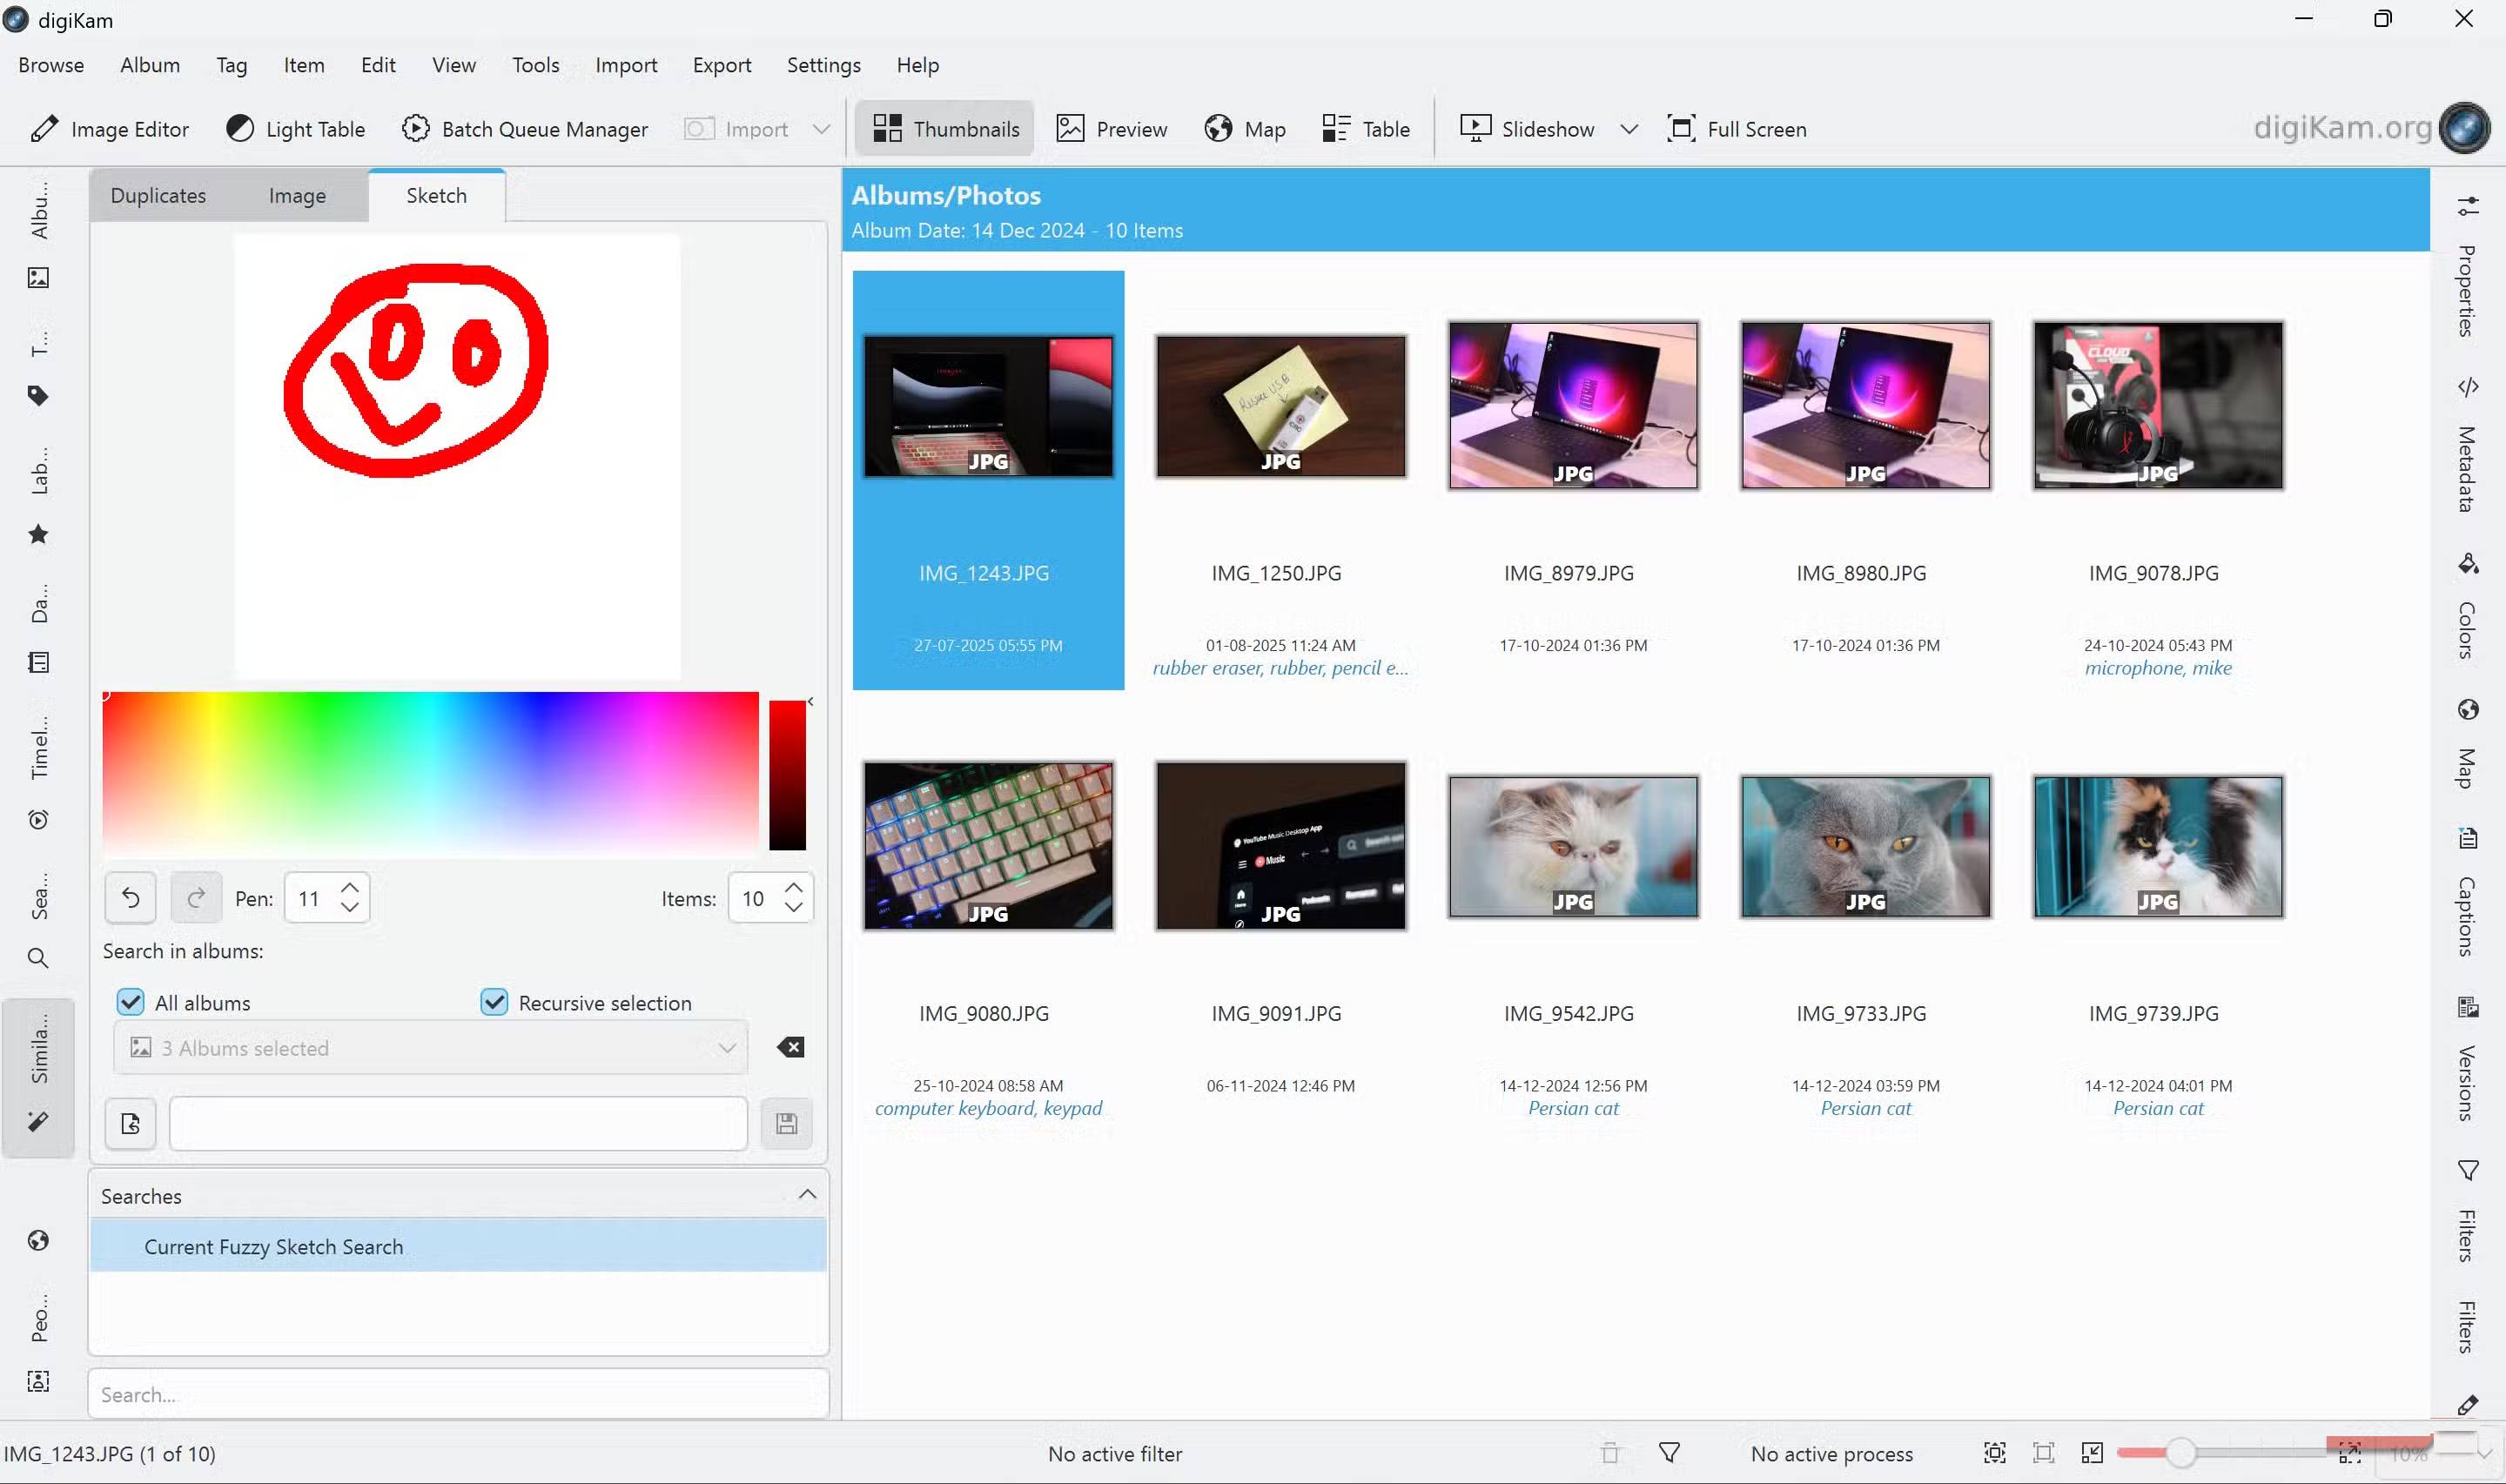Select Current Fuzzy Sketch Search entry

point(274,1246)
